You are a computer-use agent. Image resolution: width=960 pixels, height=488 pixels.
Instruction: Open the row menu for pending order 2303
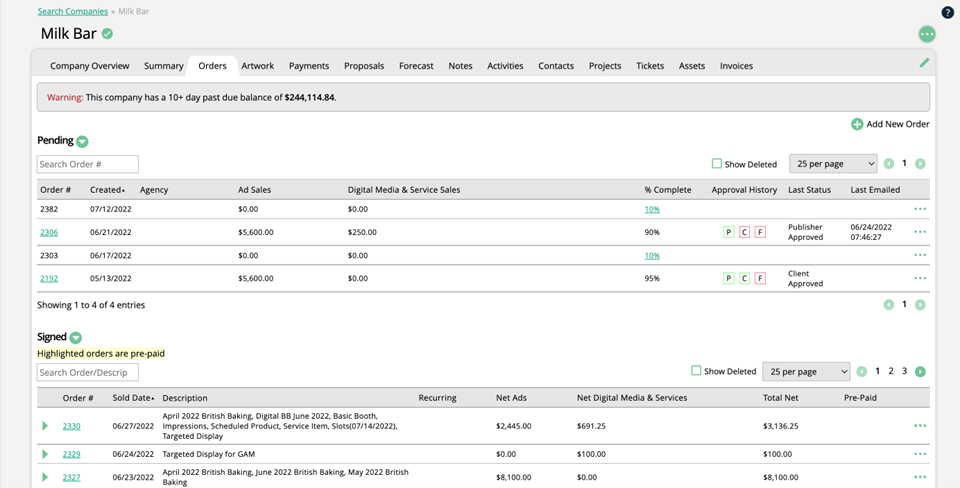pos(920,255)
